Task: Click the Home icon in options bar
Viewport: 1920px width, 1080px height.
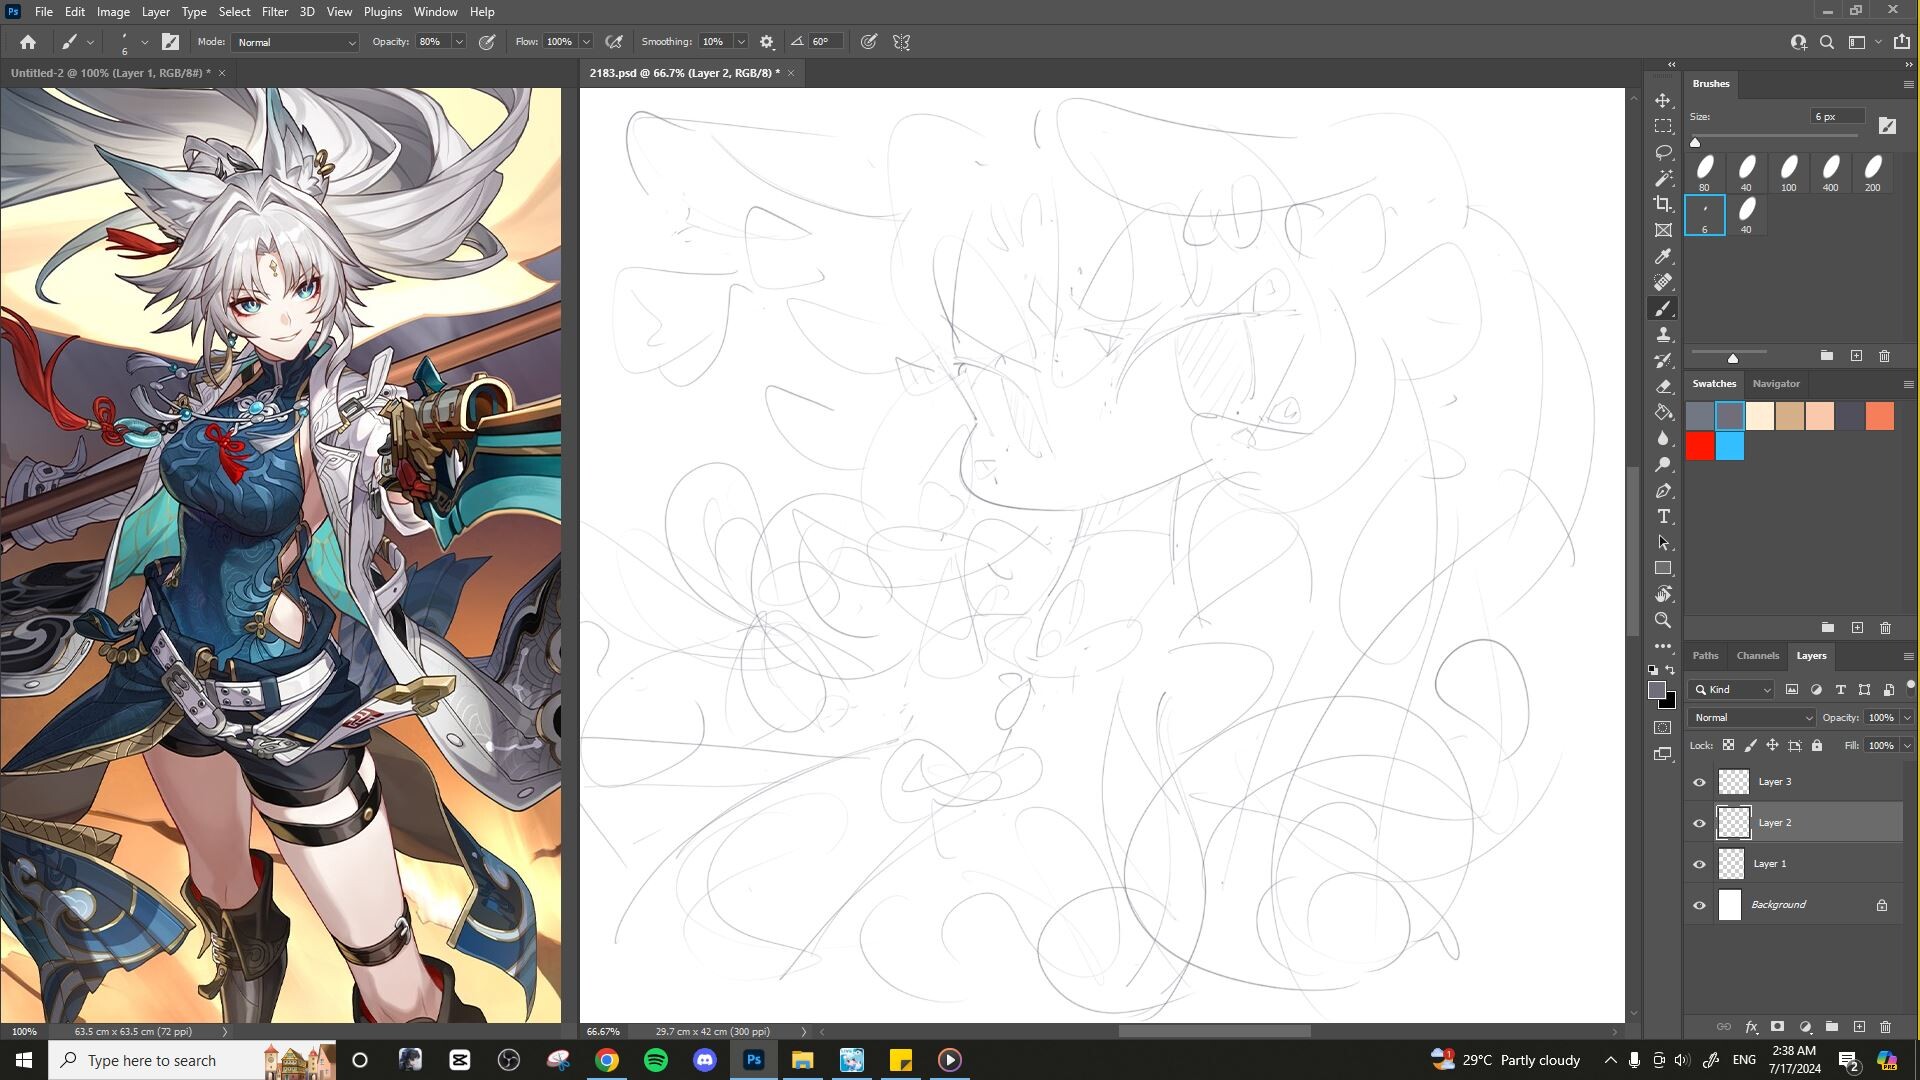Action: coord(28,42)
